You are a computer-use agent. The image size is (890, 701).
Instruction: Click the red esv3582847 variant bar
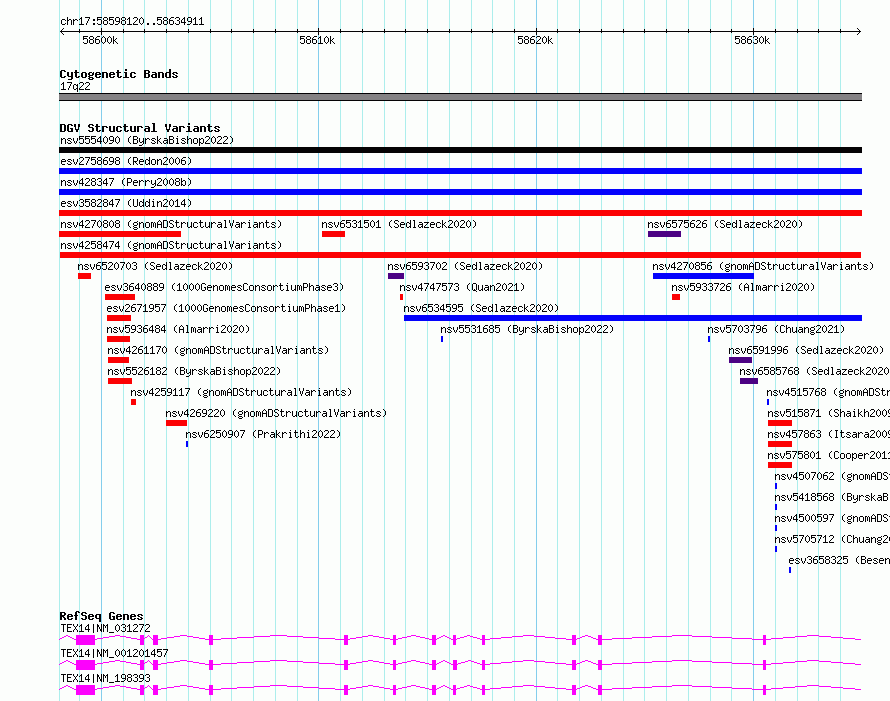[x=460, y=213]
